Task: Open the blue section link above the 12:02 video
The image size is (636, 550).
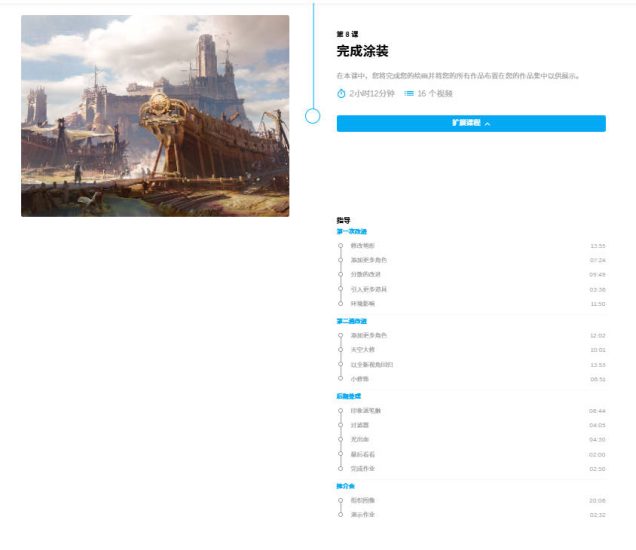Action: tap(352, 321)
